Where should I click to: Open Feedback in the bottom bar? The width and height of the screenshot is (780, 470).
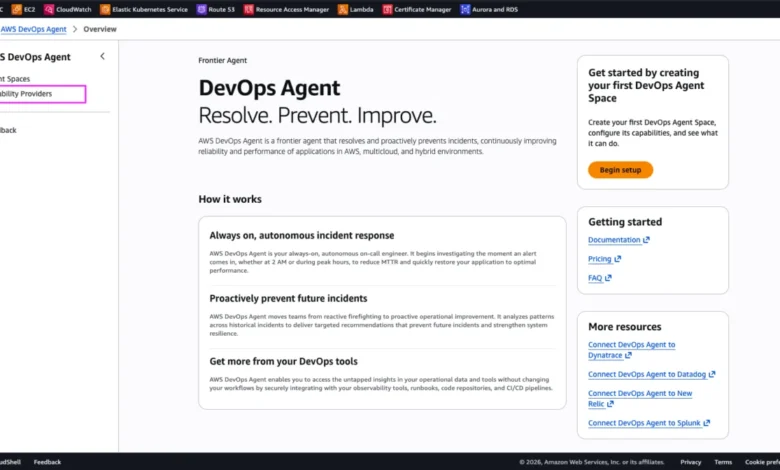(x=47, y=462)
